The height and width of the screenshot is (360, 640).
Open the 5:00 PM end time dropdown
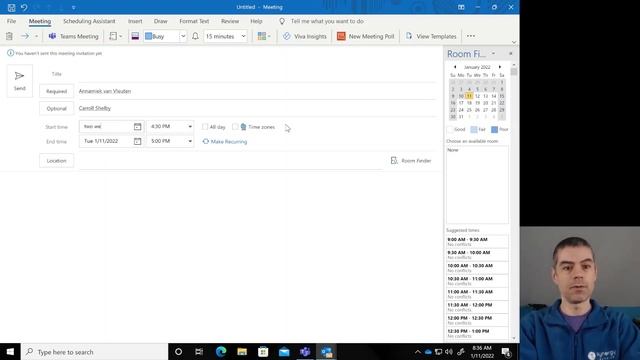[190, 141]
